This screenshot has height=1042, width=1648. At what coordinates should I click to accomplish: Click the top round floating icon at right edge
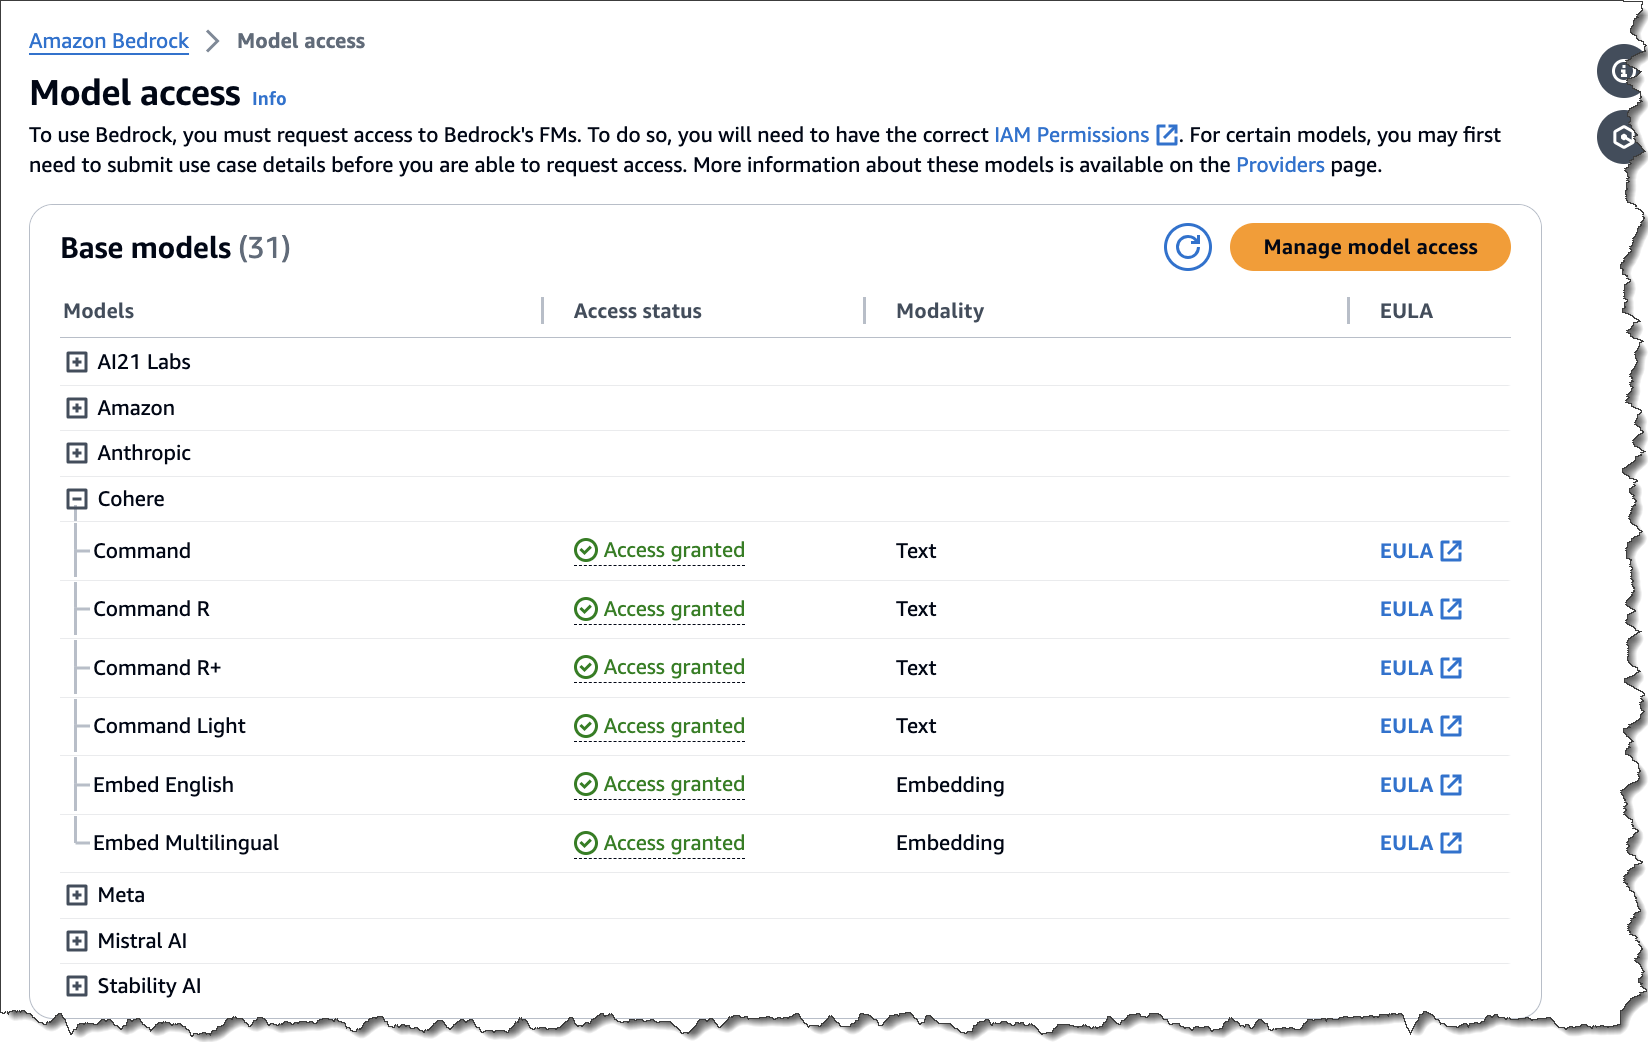pyautogui.click(x=1623, y=71)
